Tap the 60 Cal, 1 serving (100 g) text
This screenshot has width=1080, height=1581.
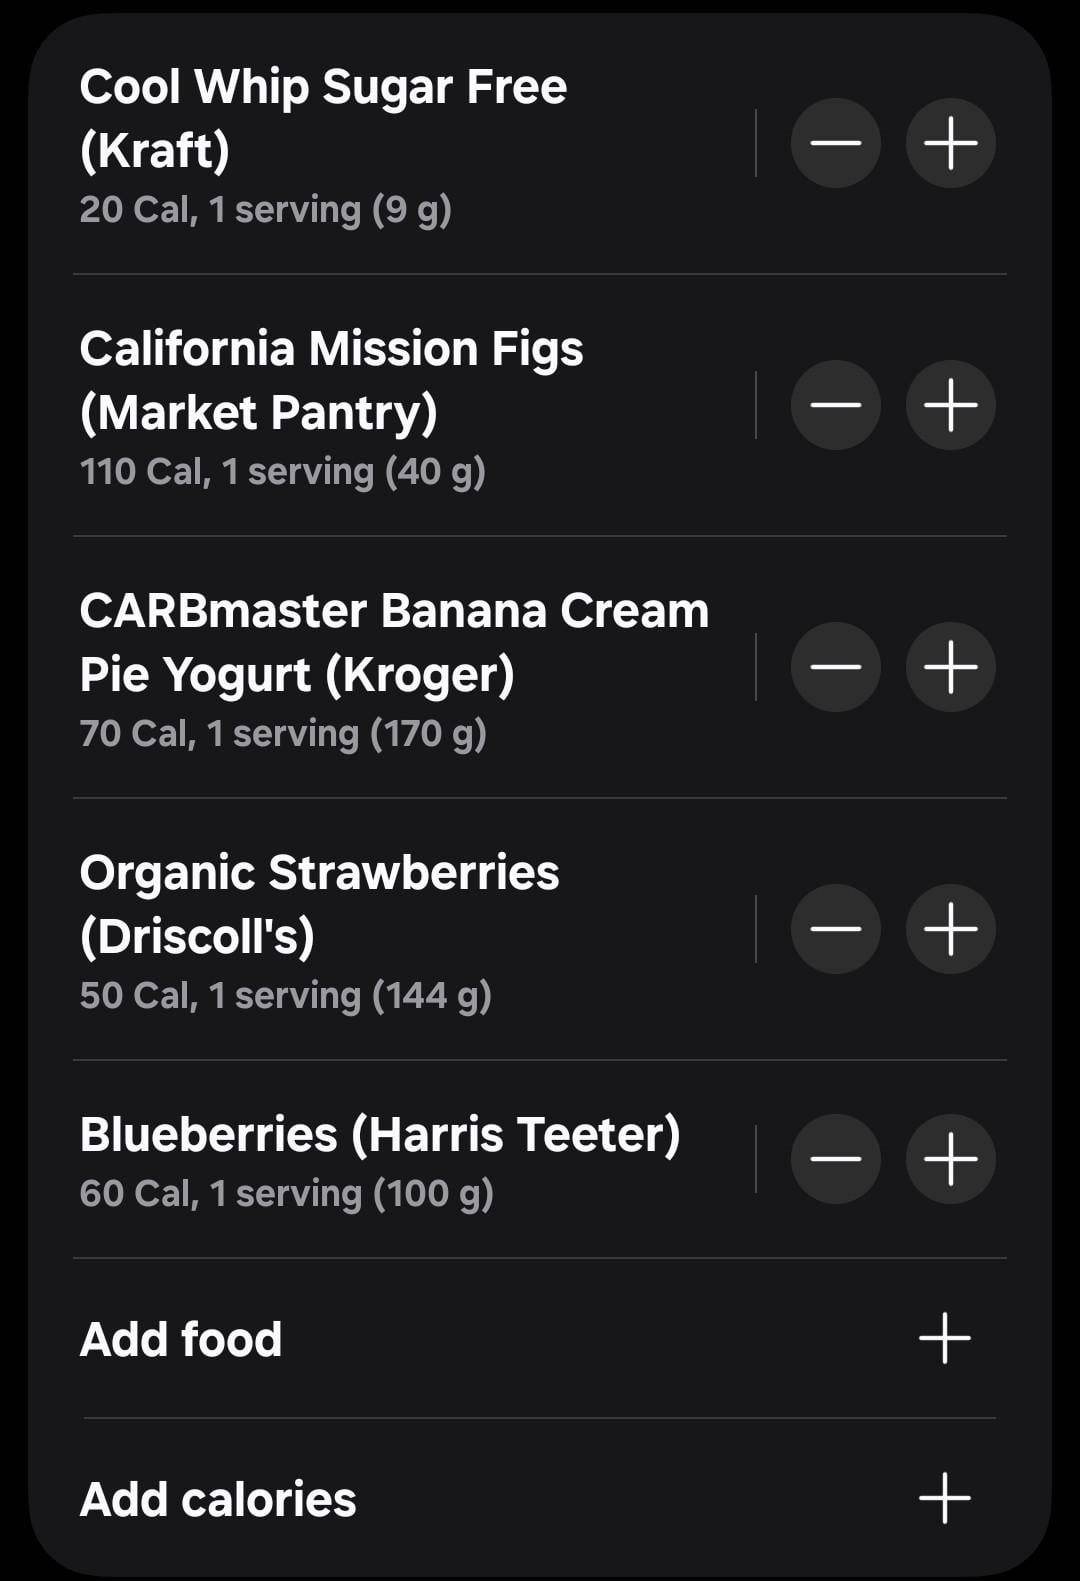click(x=286, y=1193)
